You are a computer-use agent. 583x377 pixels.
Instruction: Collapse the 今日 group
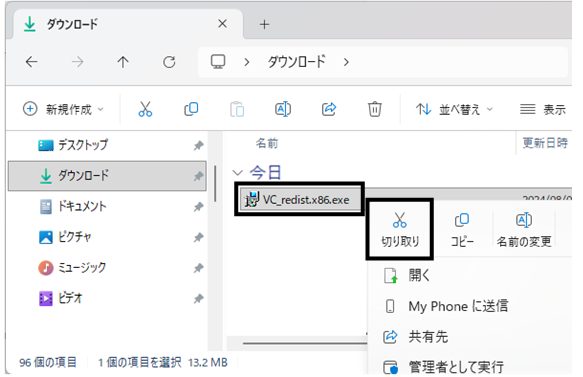pos(237,173)
